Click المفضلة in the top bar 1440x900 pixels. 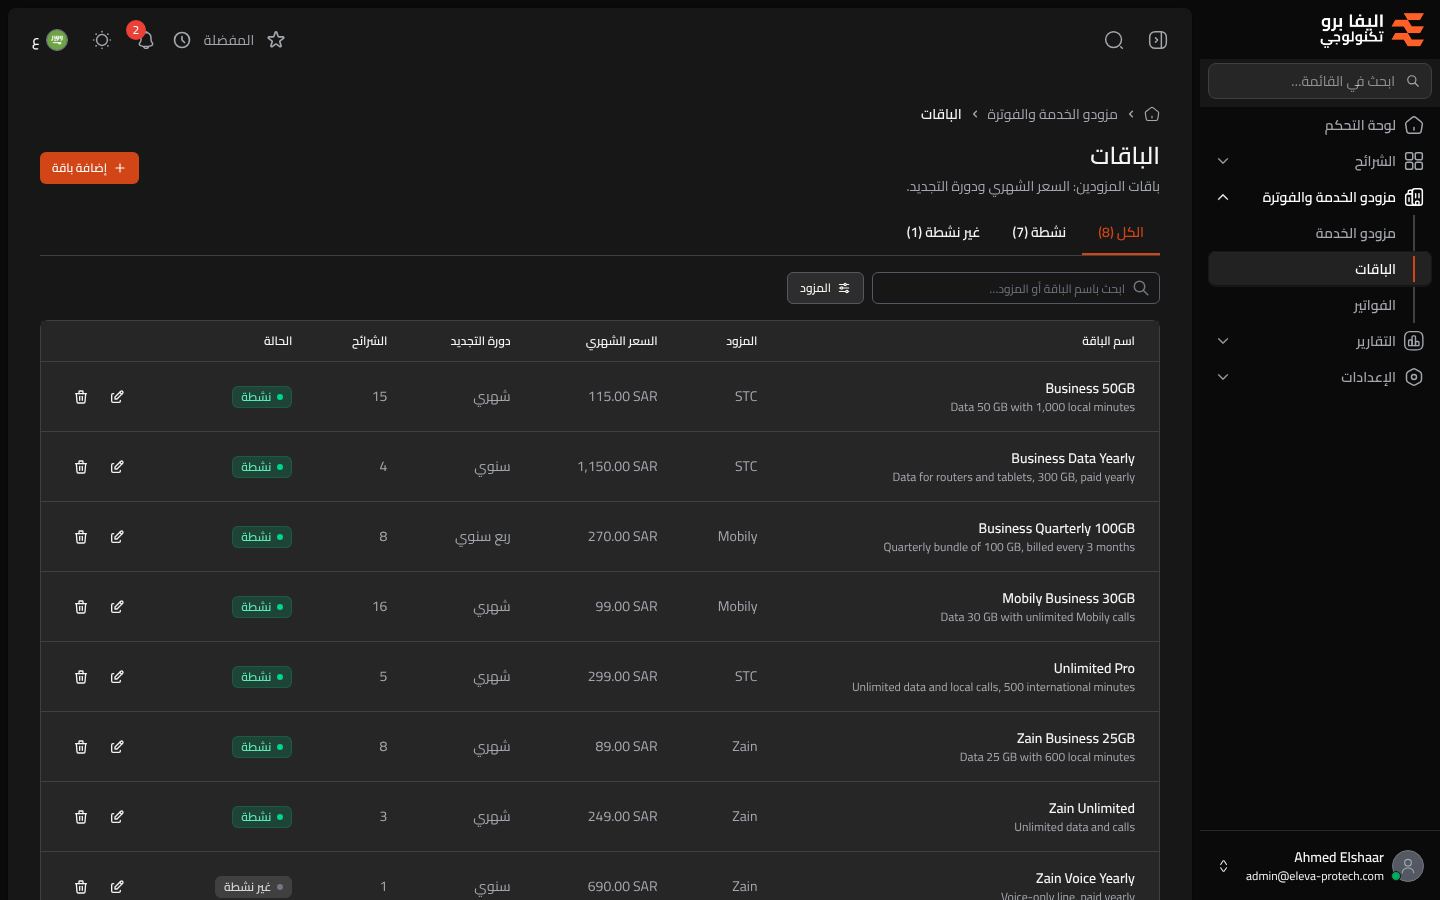tap(228, 40)
